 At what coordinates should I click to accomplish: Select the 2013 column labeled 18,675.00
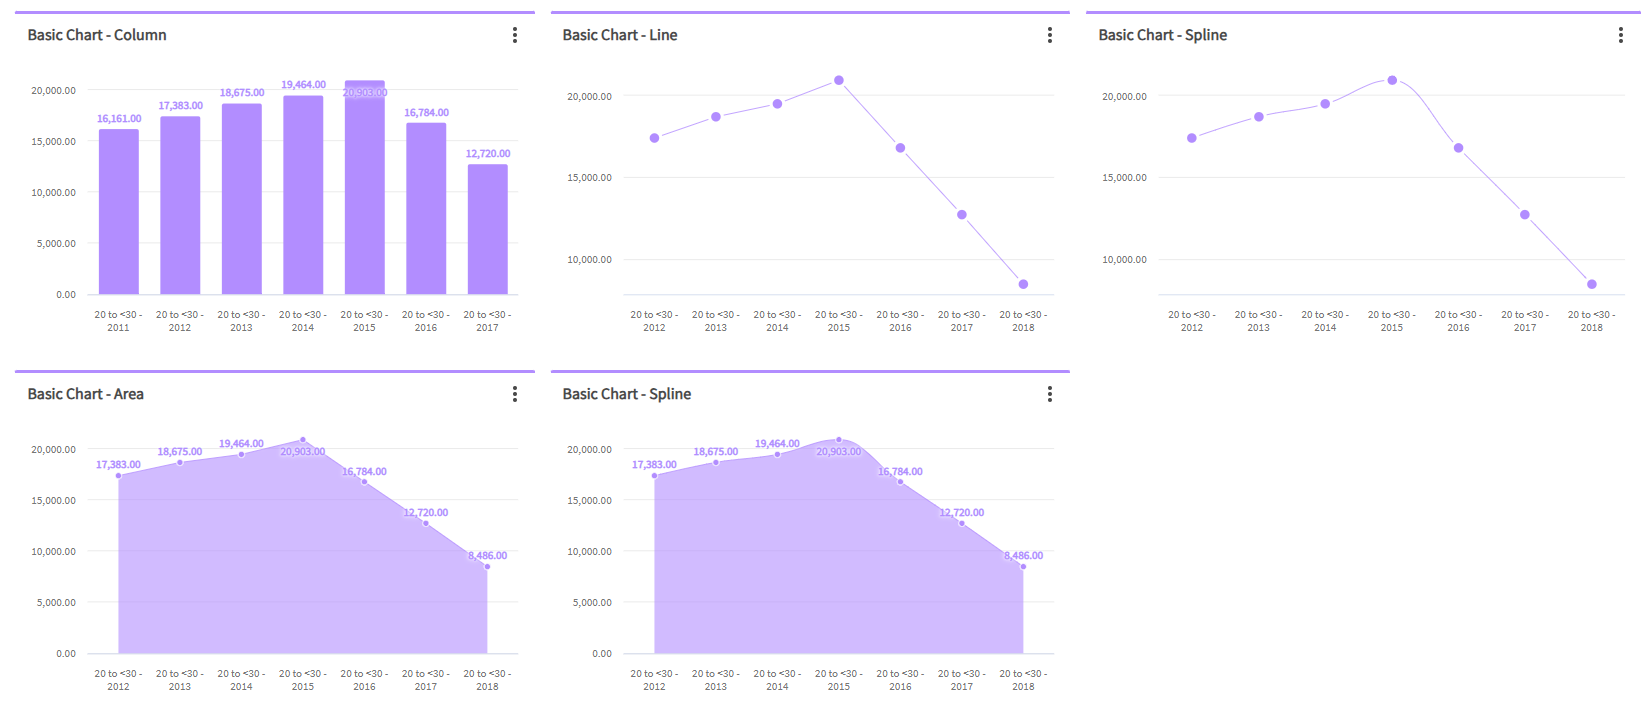point(241,200)
